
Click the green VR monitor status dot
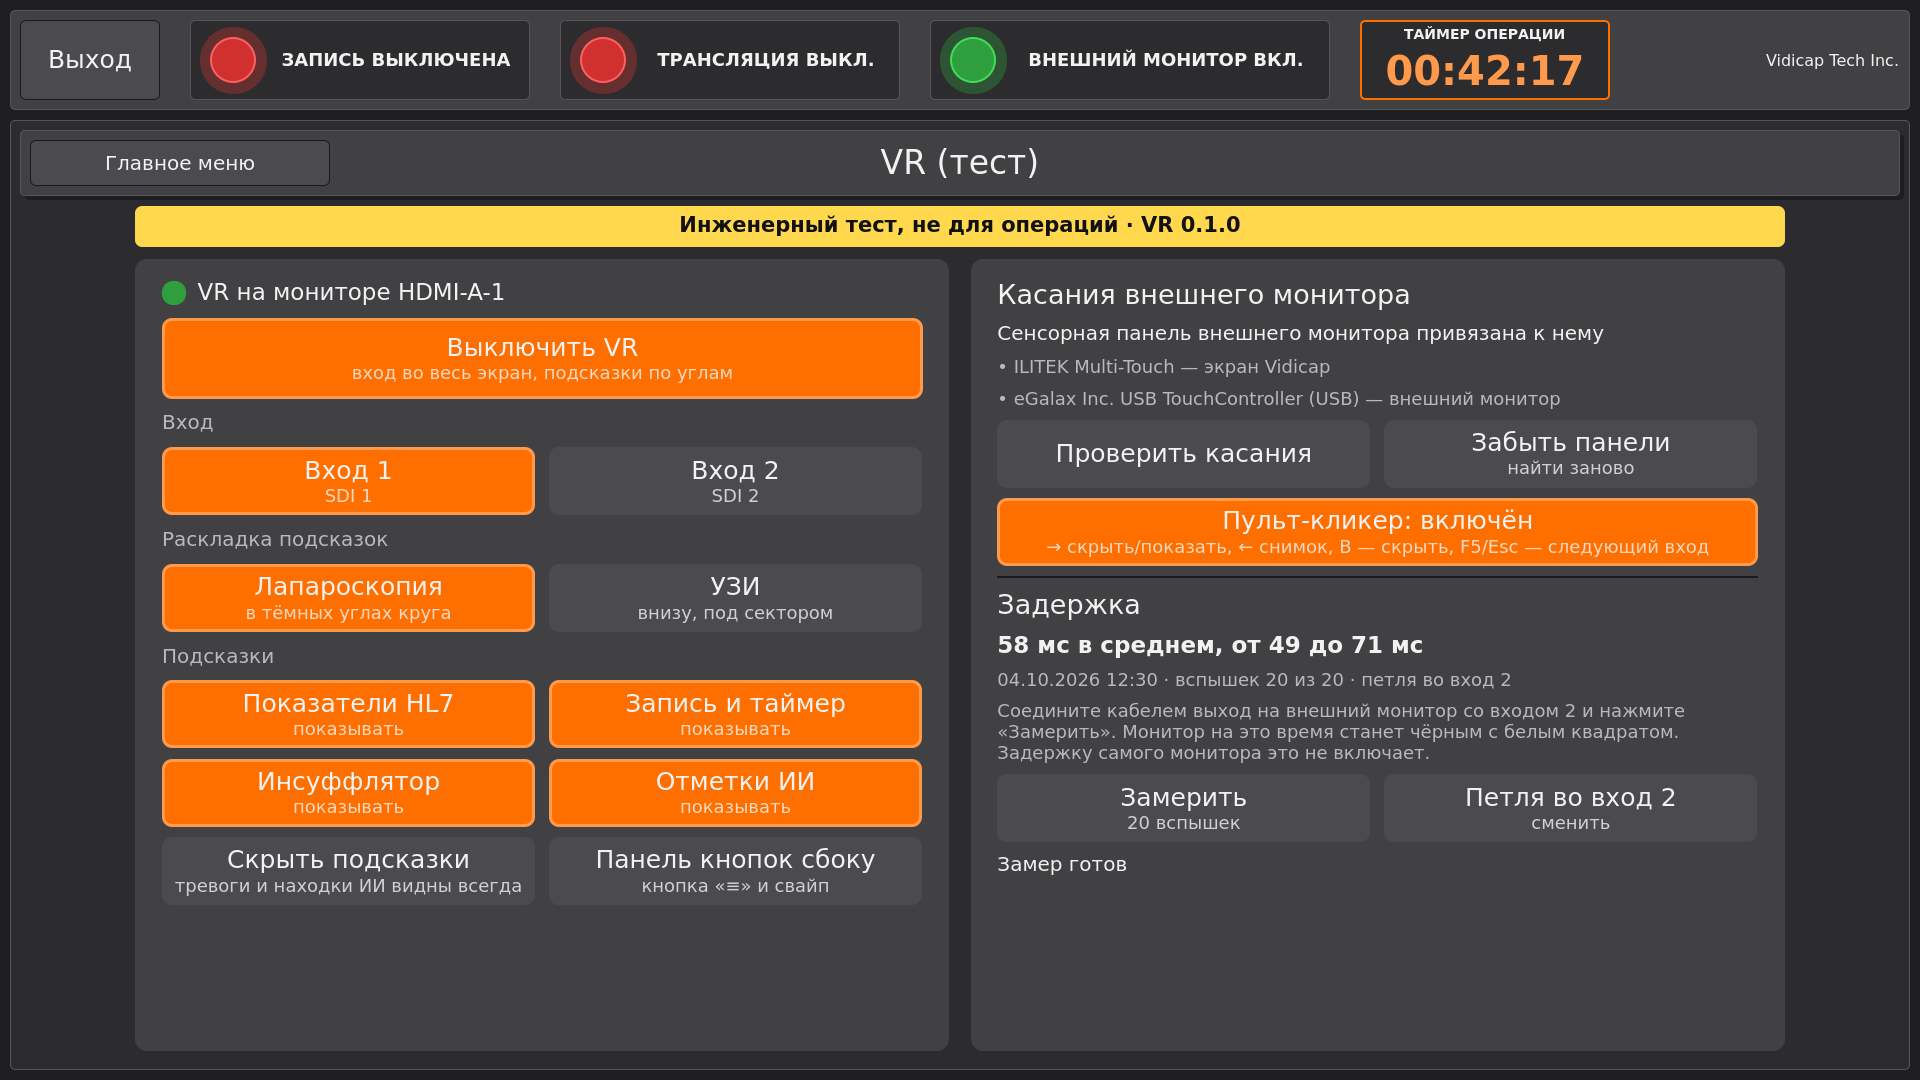tap(174, 293)
